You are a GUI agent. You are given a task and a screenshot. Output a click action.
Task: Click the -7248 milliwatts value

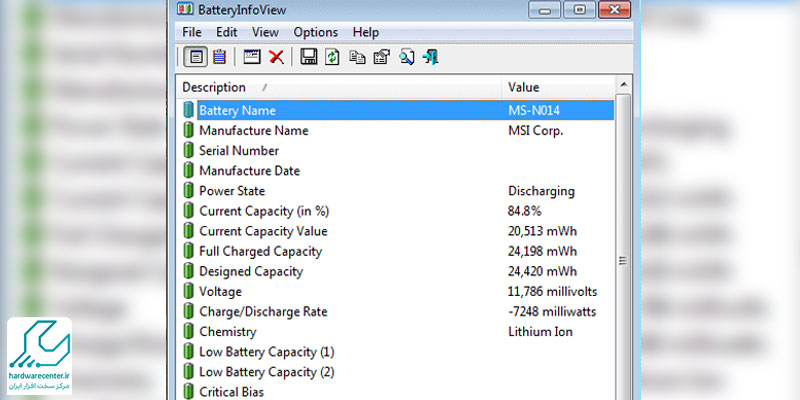552,312
